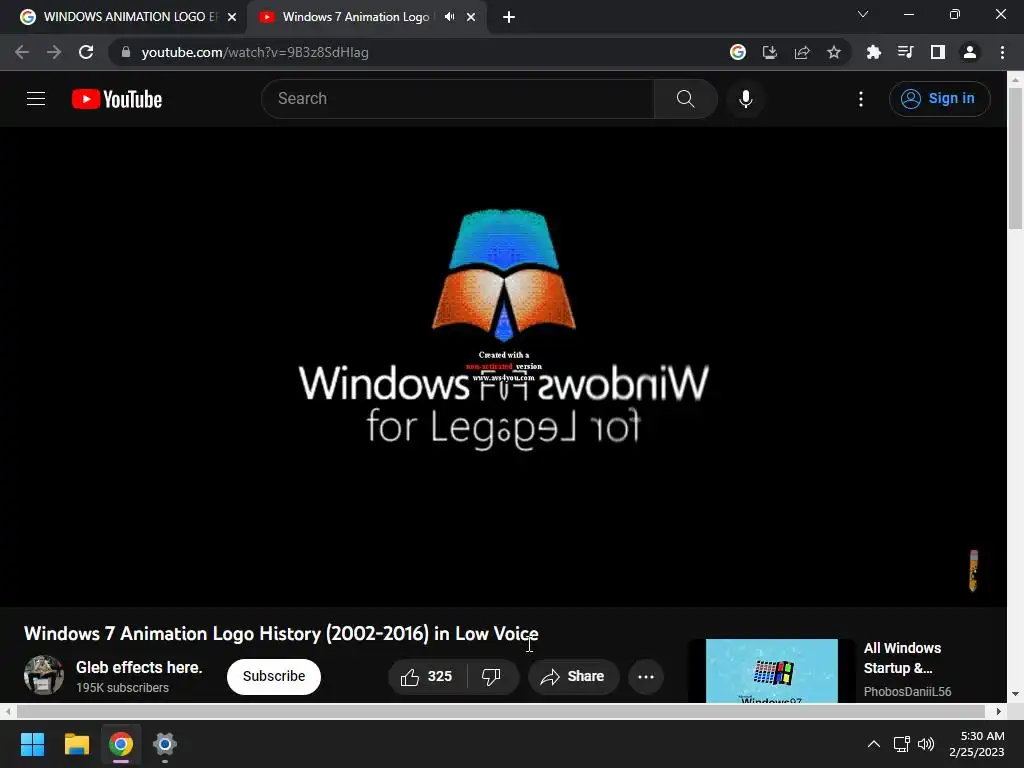Share the video
Viewport: 1024px width, 768px height.
(573, 677)
